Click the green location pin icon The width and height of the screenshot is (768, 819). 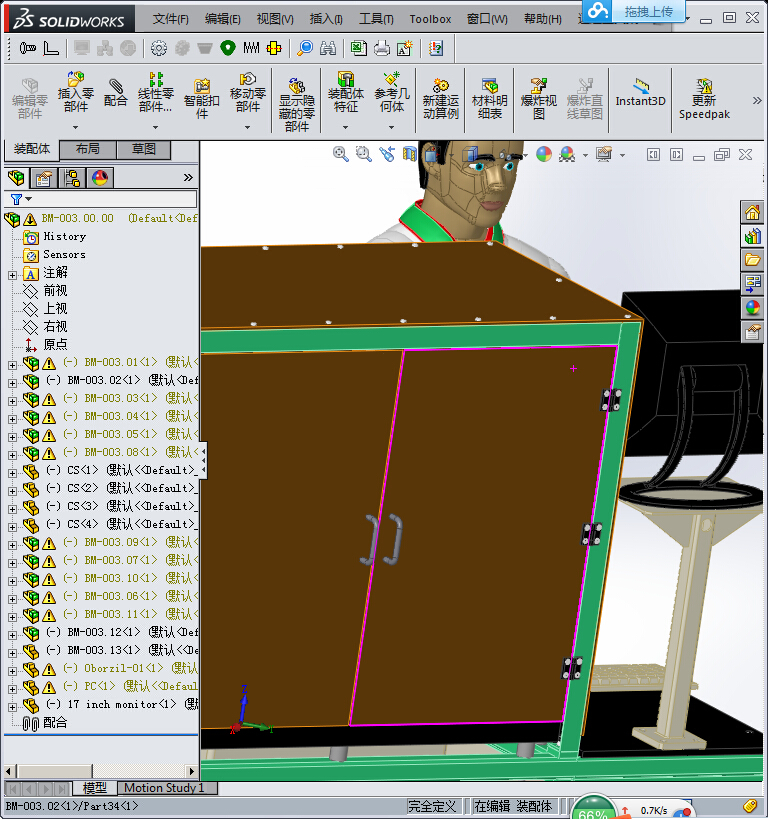click(x=228, y=48)
